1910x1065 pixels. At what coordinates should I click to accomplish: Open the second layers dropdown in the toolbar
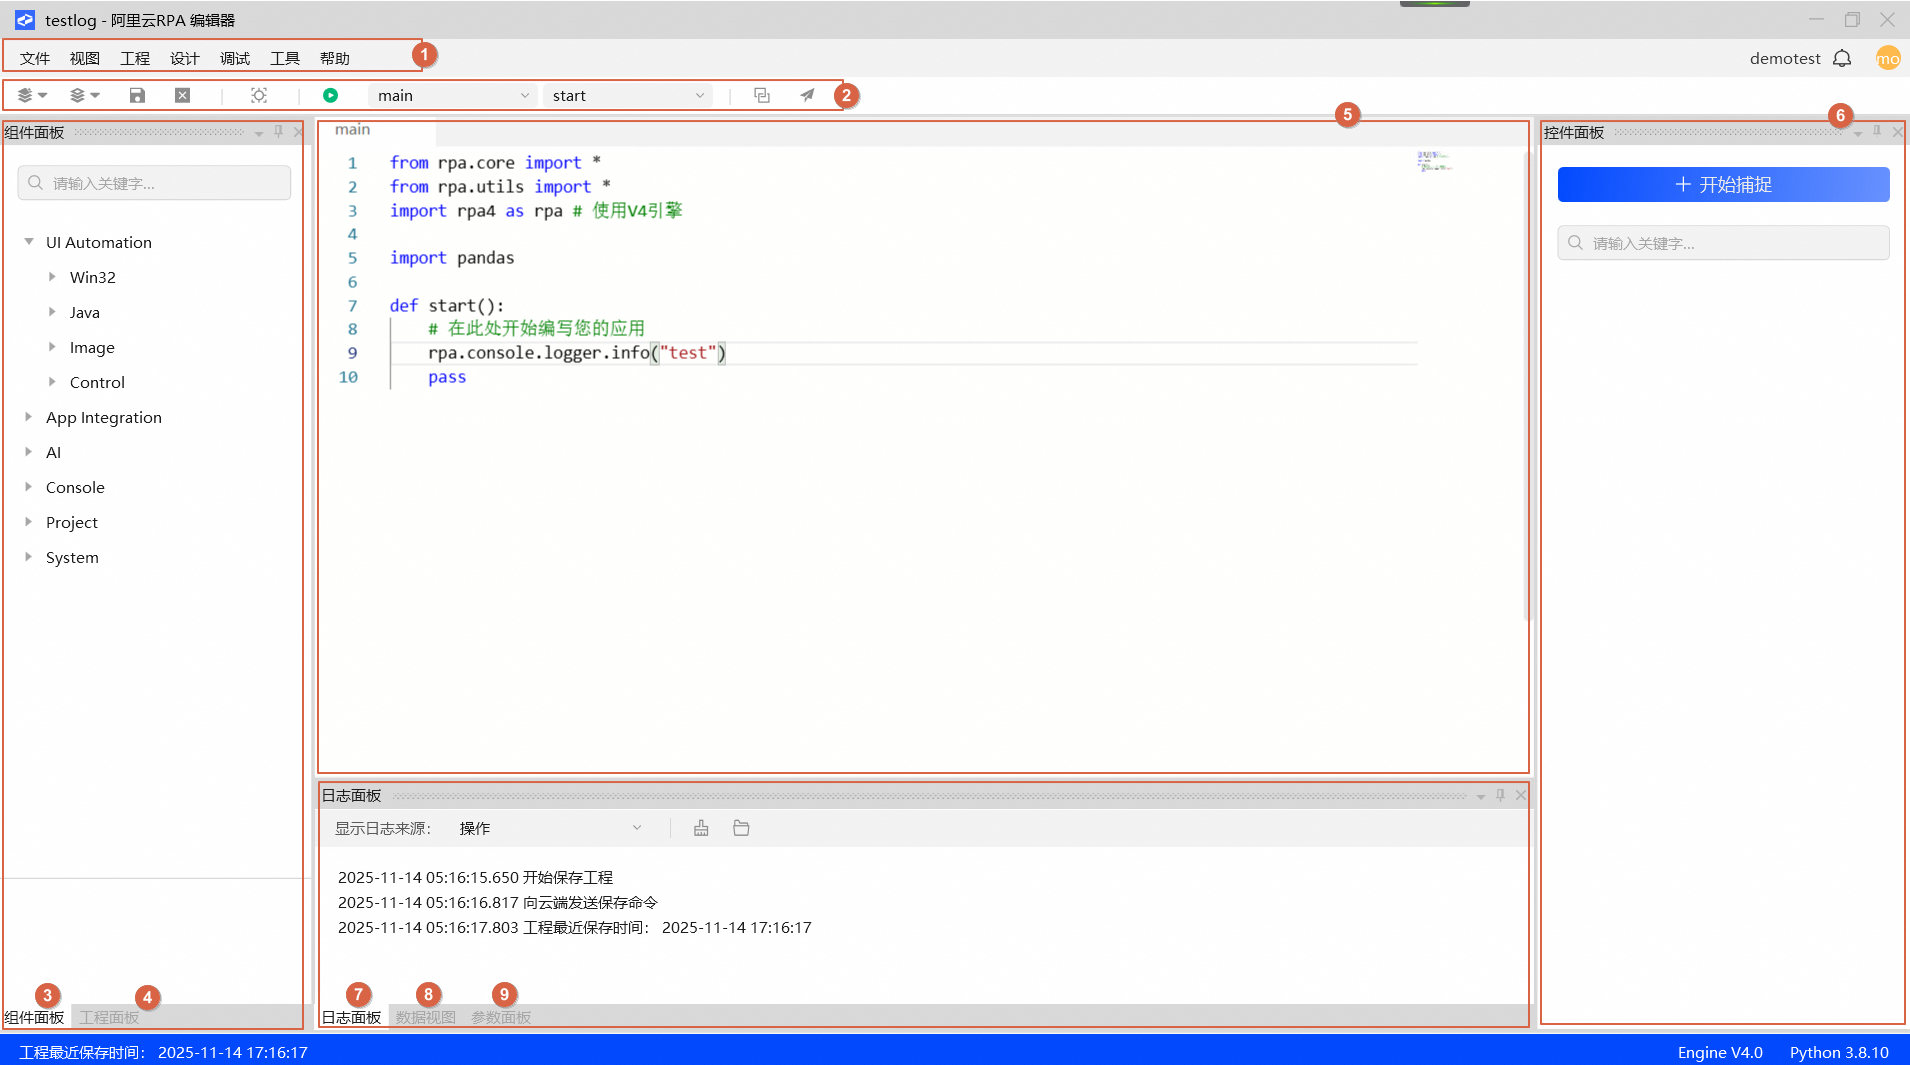click(x=85, y=95)
